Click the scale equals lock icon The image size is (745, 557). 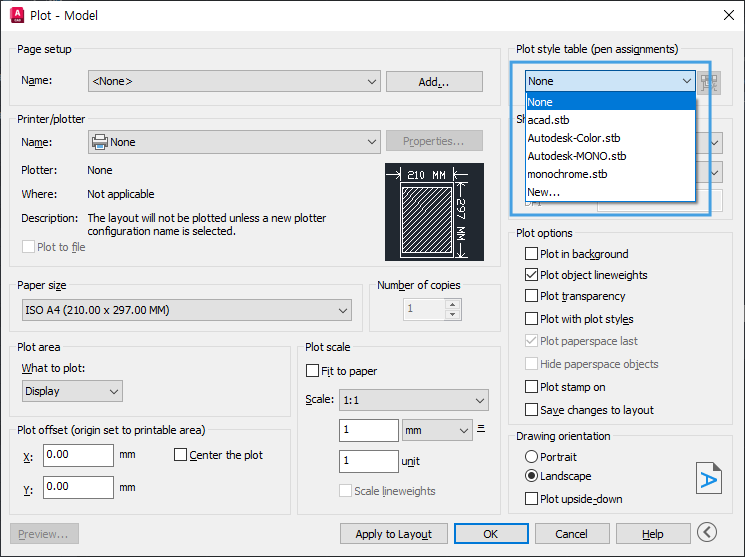(481, 429)
